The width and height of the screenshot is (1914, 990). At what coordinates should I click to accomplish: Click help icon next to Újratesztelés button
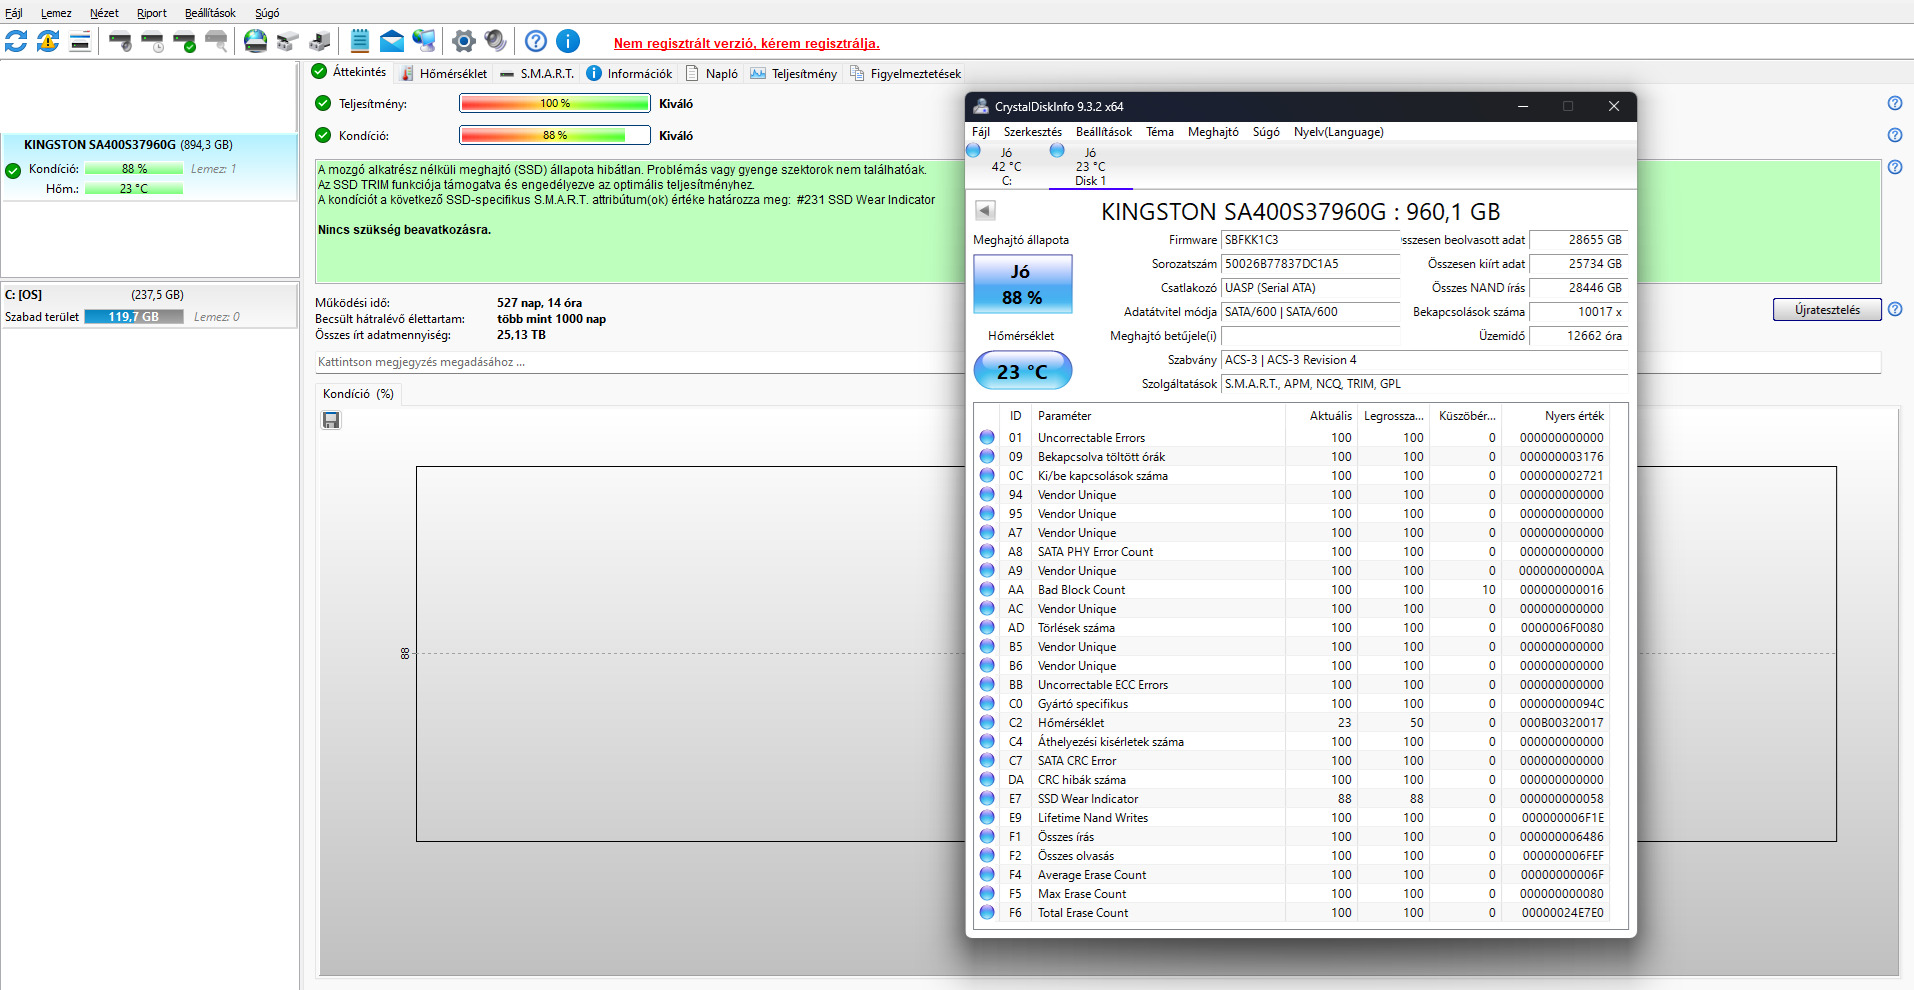[1895, 310]
